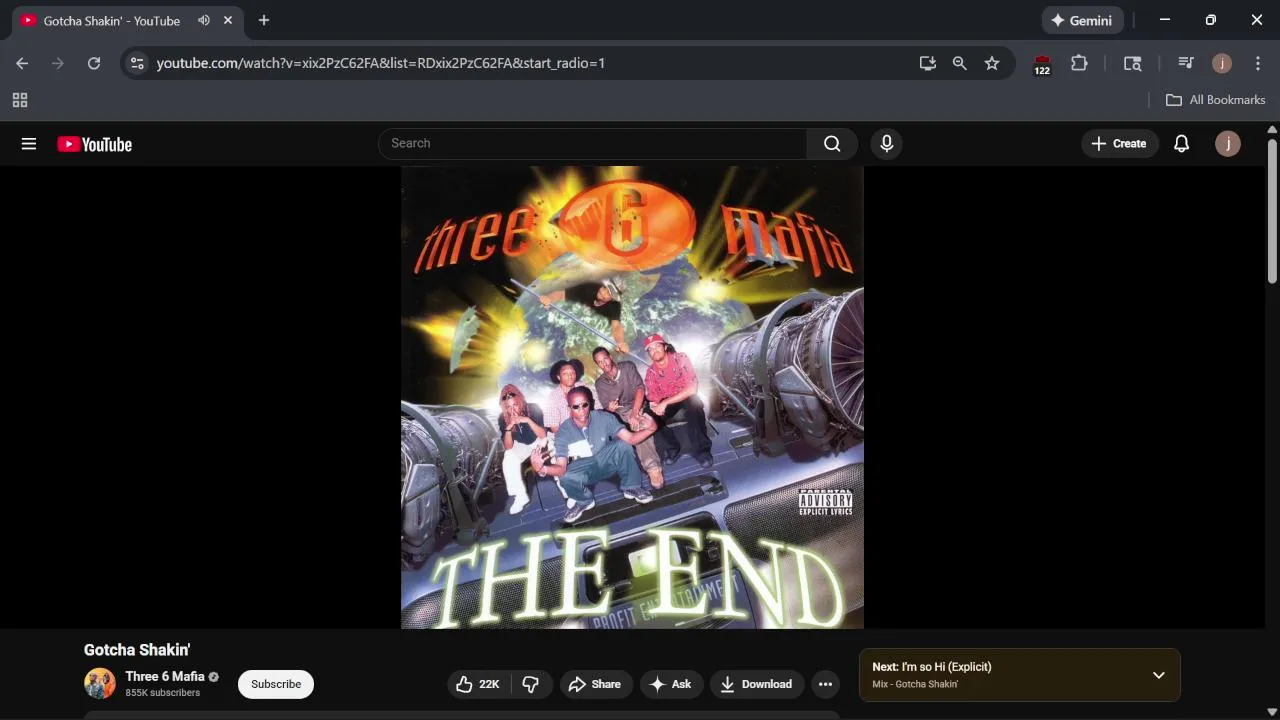
Task: Go back in browser history
Action: pyautogui.click(x=22, y=63)
